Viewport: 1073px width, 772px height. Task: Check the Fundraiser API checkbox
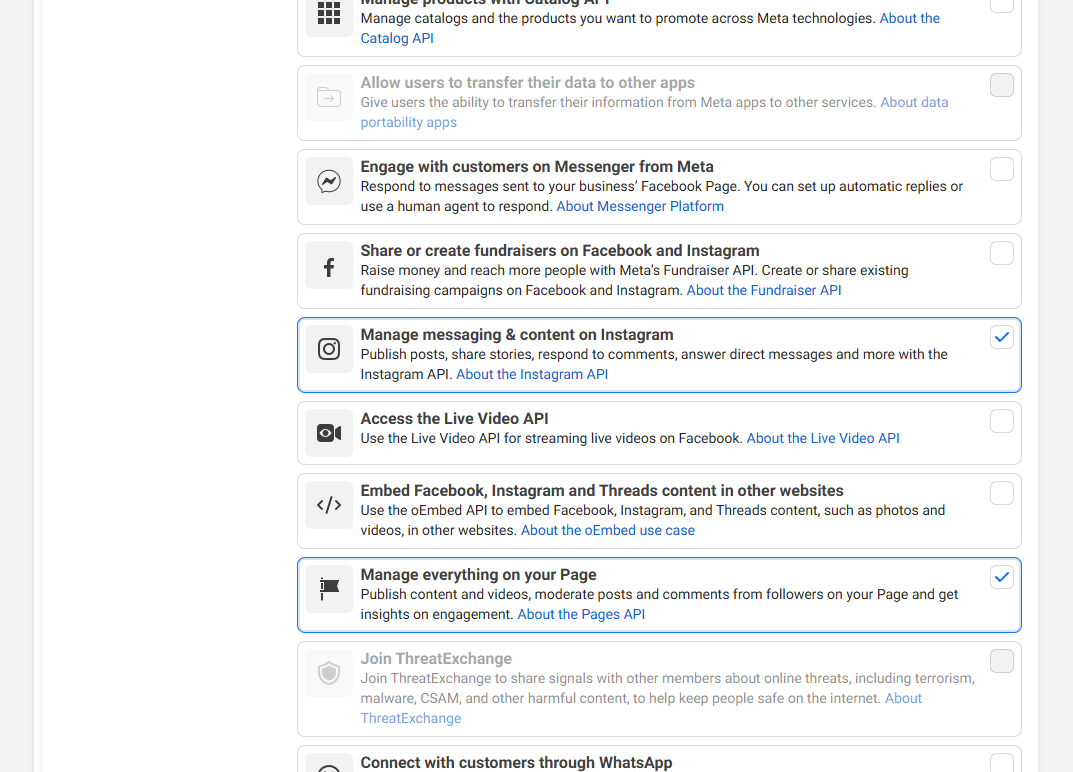[1001, 253]
